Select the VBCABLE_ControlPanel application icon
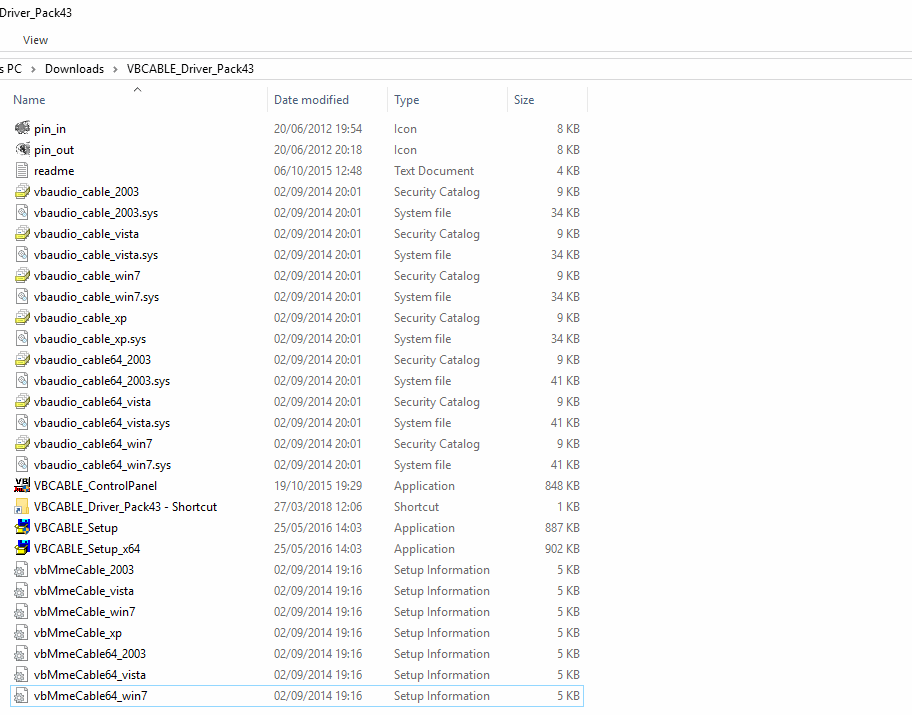This screenshot has height=715, width=912. 23,486
